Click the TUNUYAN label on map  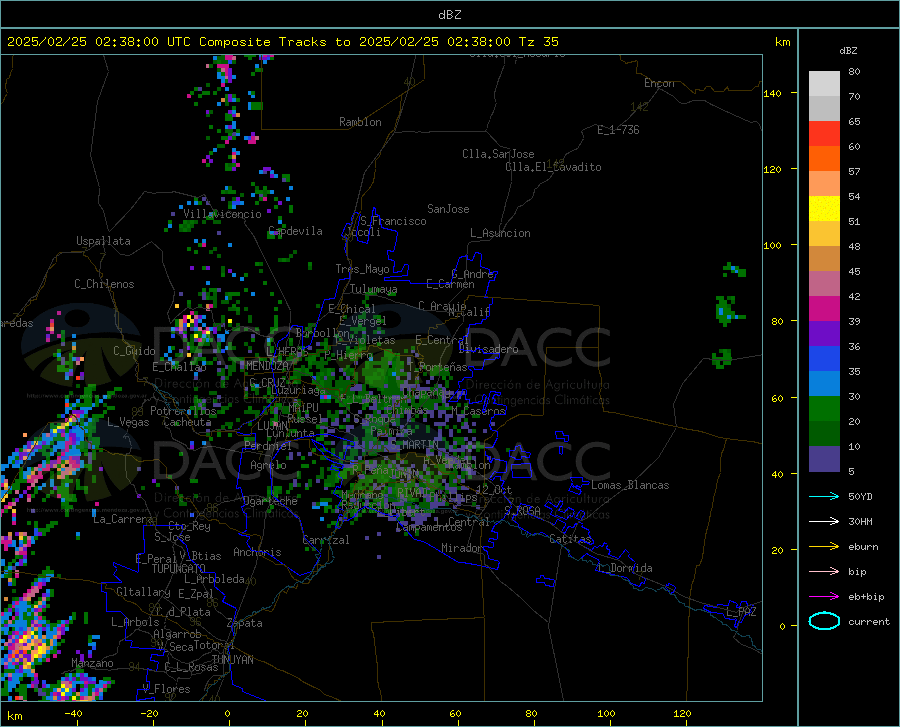[x=232, y=660]
